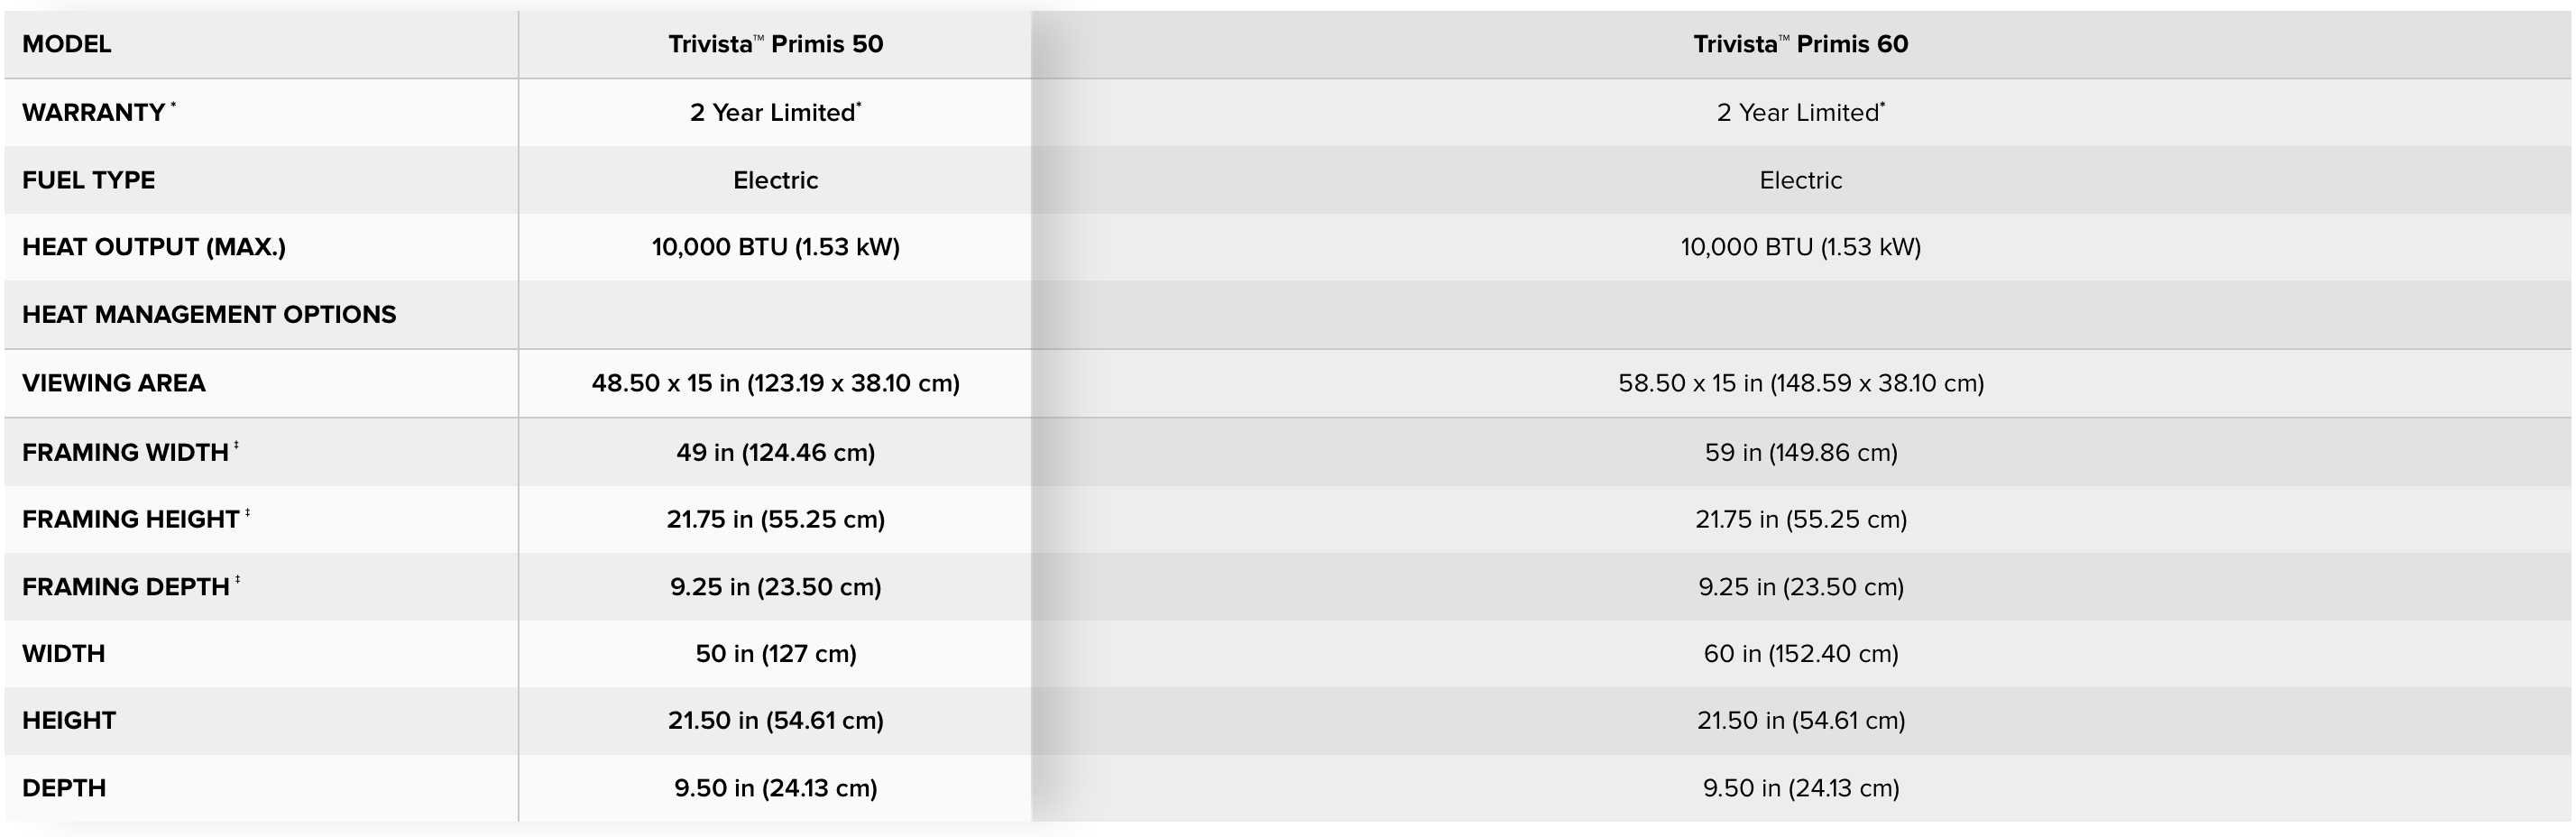The height and width of the screenshot is (837, 2576).
Task: Click the HEAT MANAGEMENT OPTIONS row label
Action: click(209, 314)
